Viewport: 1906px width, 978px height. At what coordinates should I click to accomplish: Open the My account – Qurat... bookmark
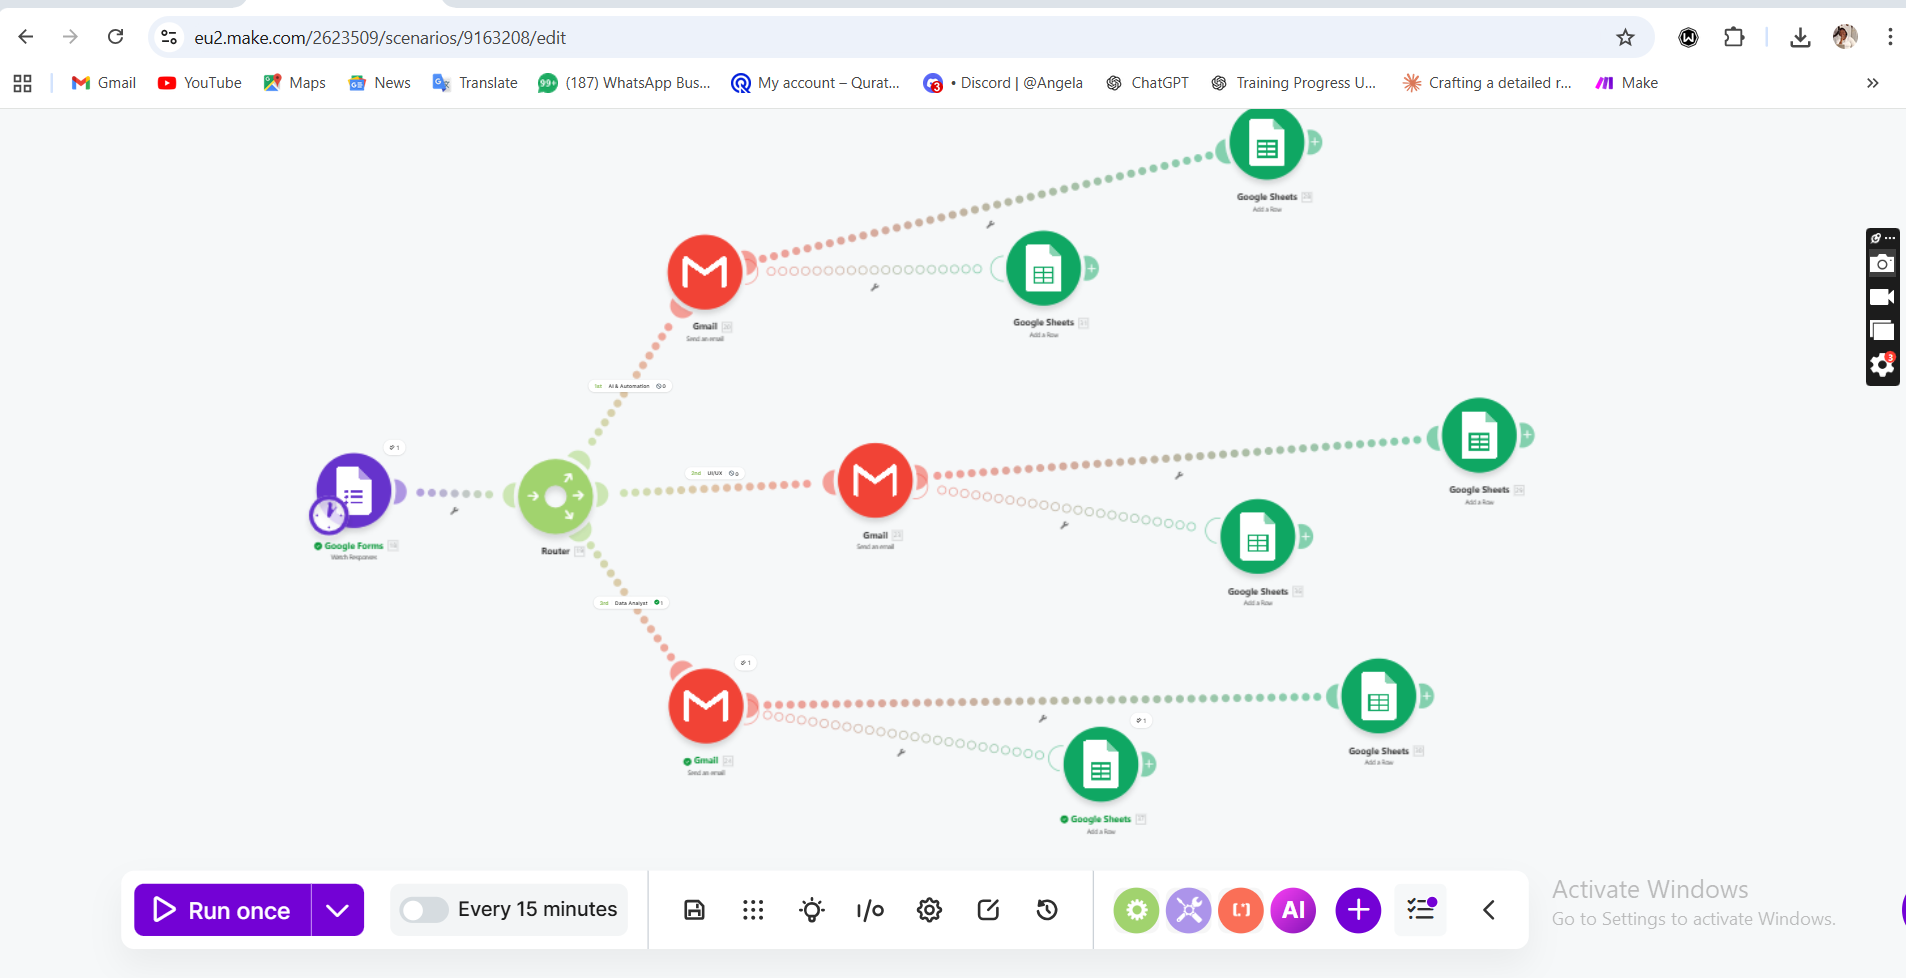[x=815, y=83]
